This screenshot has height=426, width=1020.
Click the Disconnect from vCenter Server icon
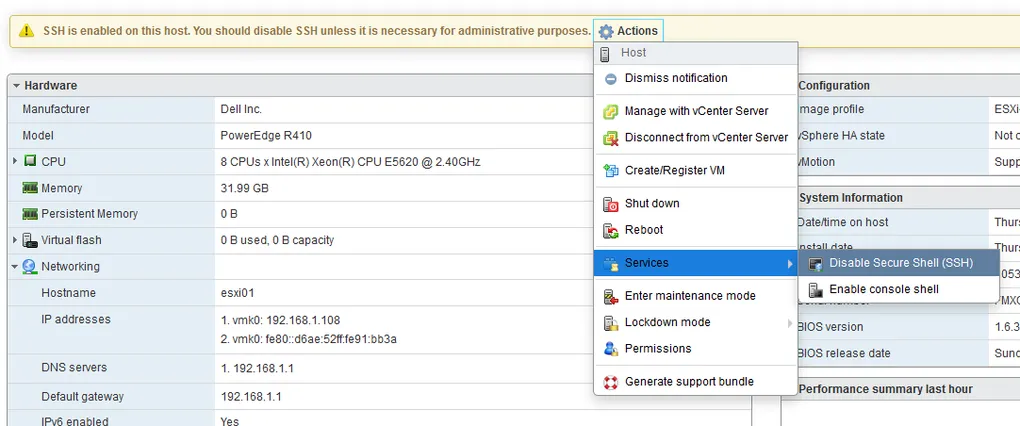(610, 138)
